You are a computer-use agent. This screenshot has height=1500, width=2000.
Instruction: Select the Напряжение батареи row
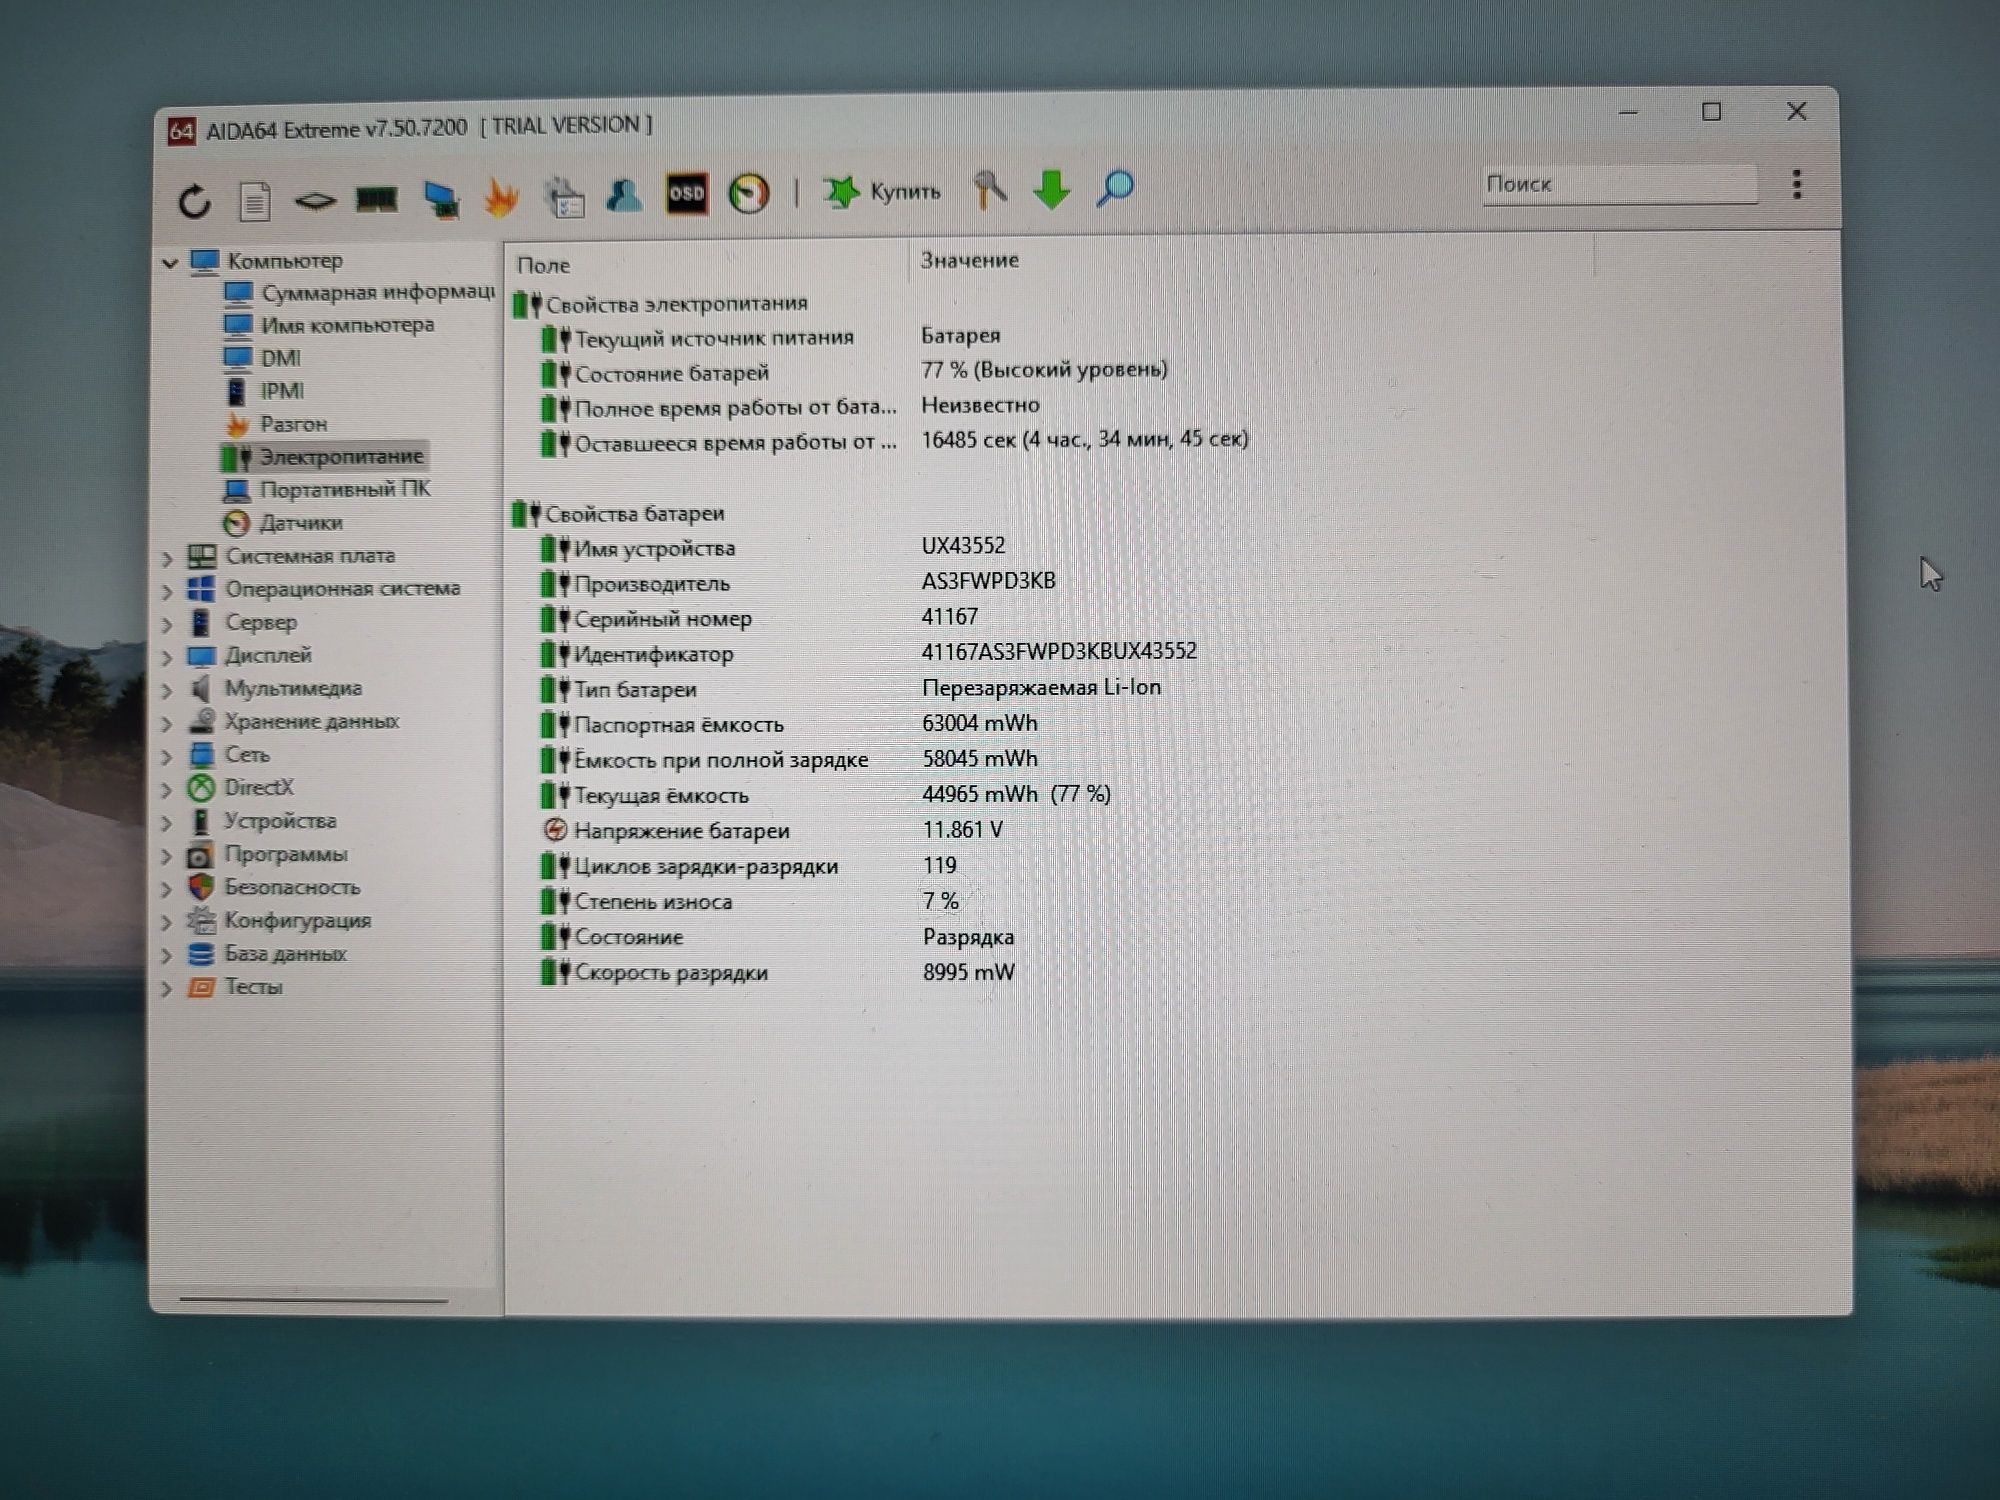click(x=772, y=830)
